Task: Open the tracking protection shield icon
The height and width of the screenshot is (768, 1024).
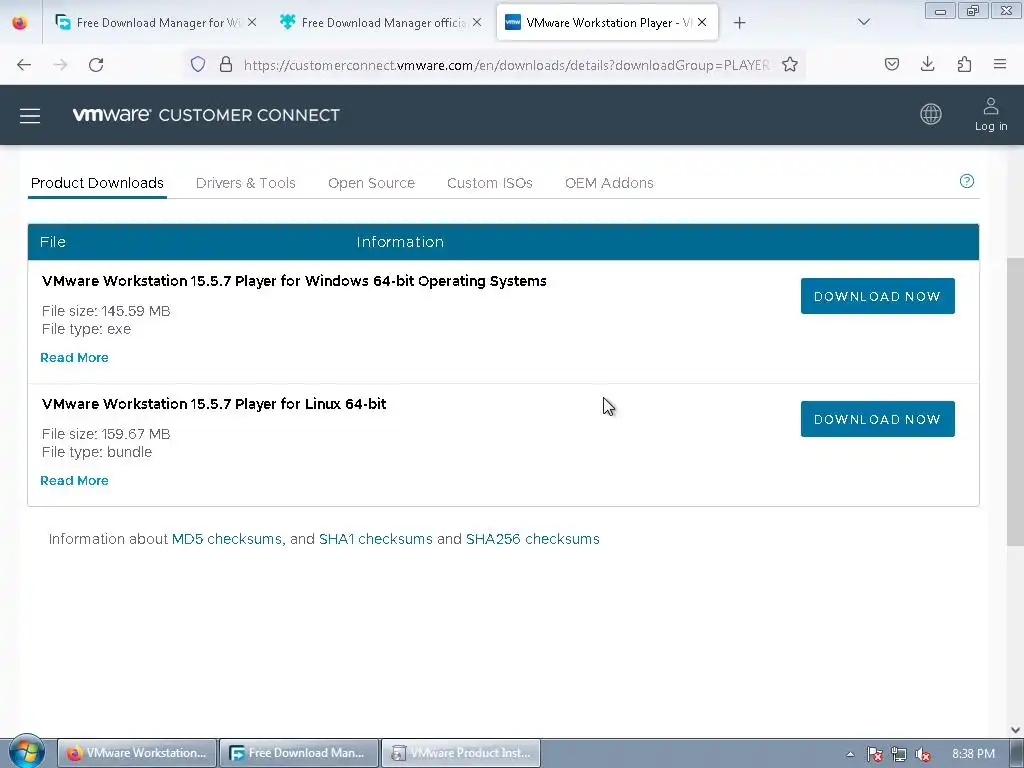Action: 198,64
